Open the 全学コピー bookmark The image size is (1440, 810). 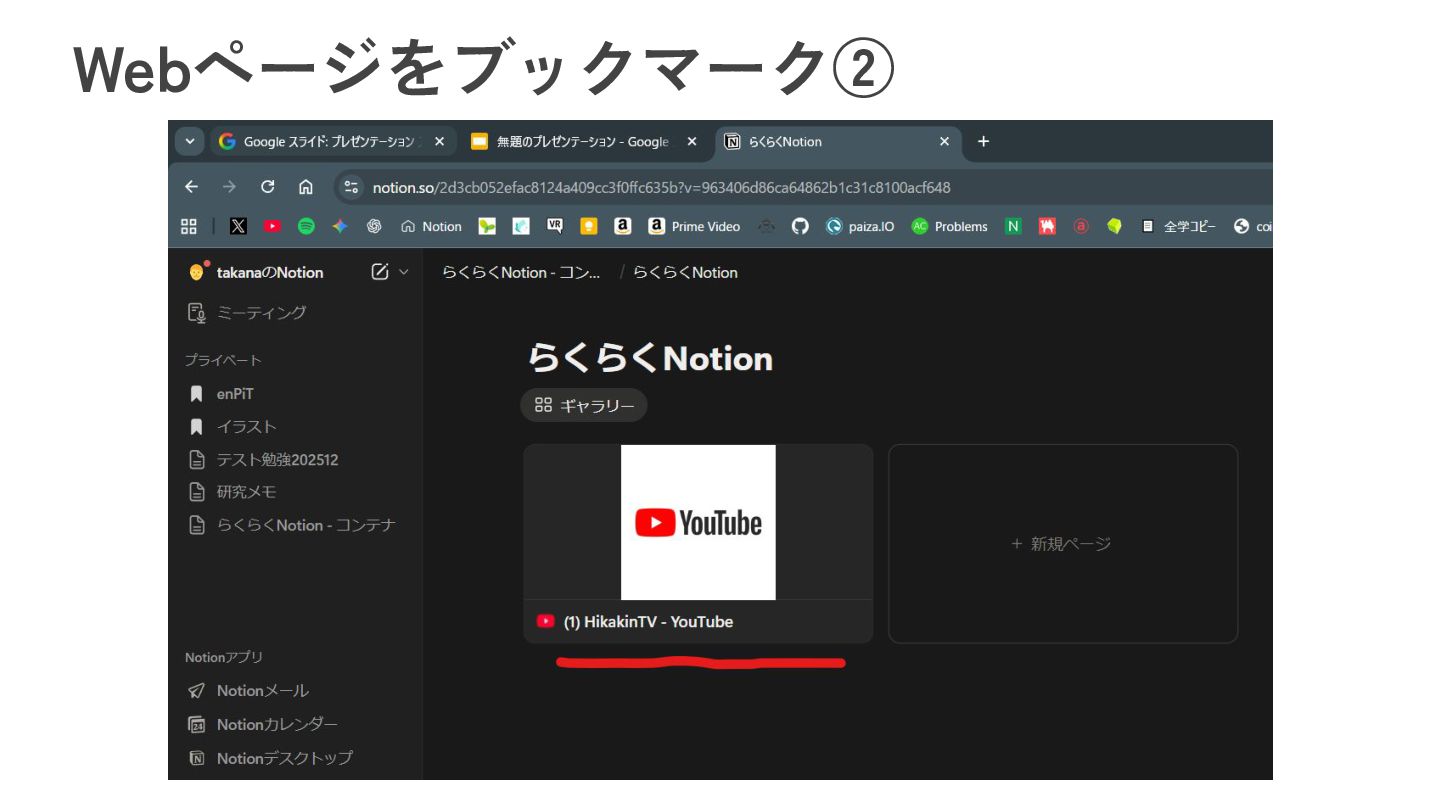click(1179, 227)
